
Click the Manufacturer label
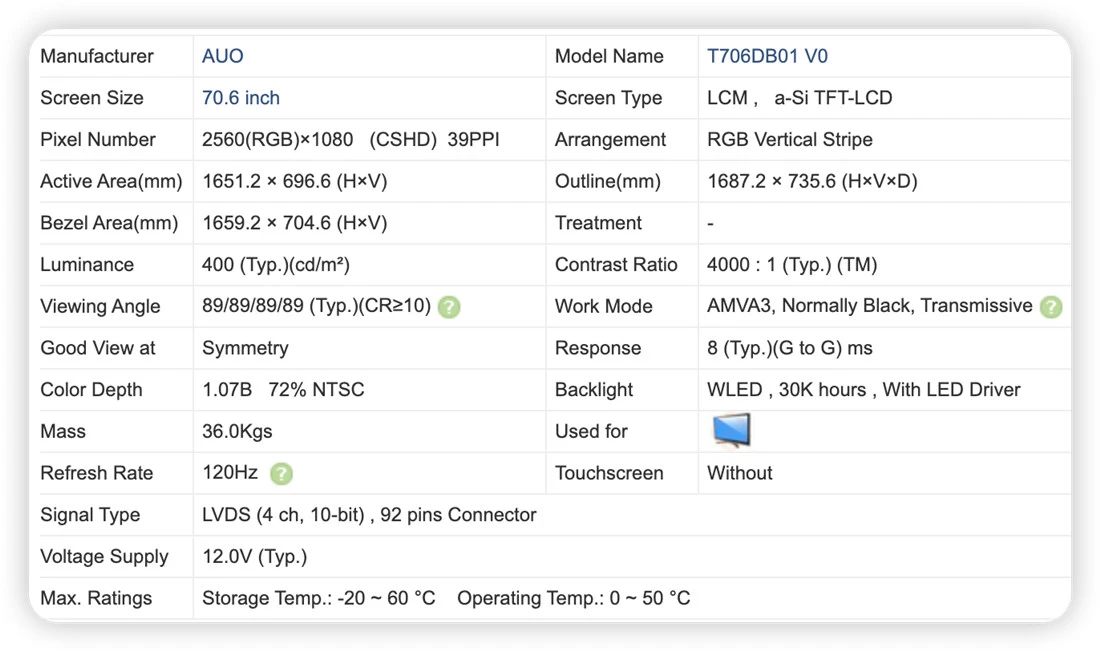97,56
